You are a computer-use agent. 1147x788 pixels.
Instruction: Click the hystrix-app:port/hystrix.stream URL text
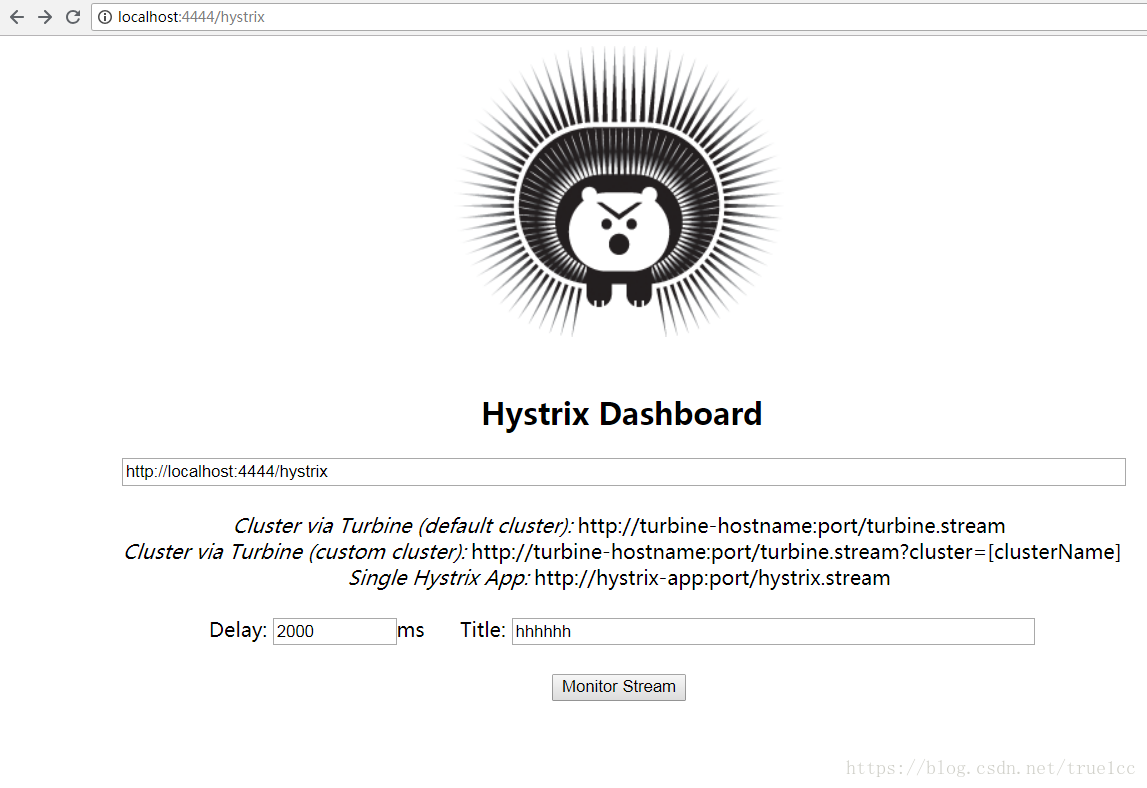712,578
